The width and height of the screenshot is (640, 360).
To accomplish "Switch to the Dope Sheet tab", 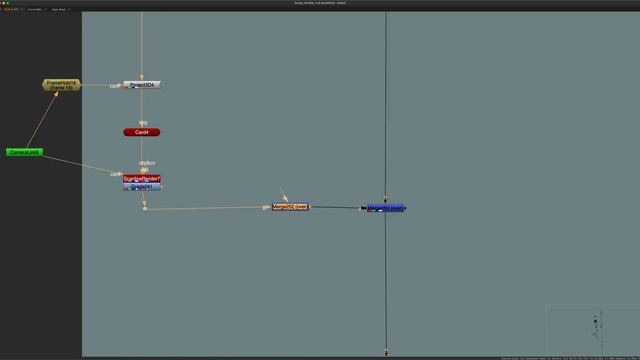I will coord(58,9).
